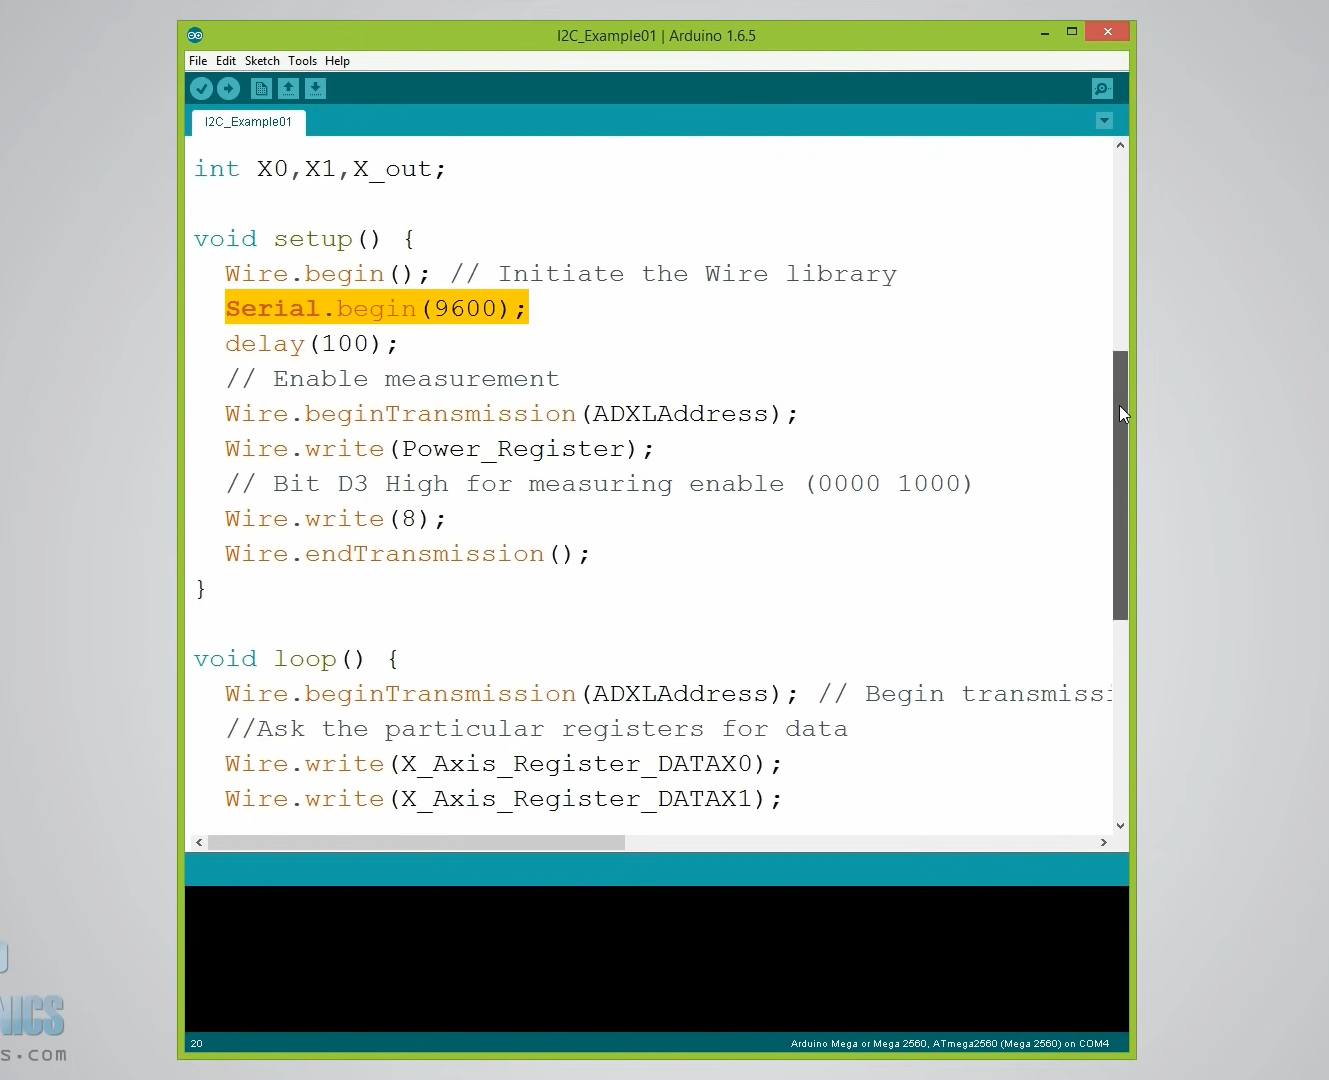The height and width of the screenshot is (1080, 1329).
Task: Click 'Wire.begin();' code line
Action: coord(328,274)
